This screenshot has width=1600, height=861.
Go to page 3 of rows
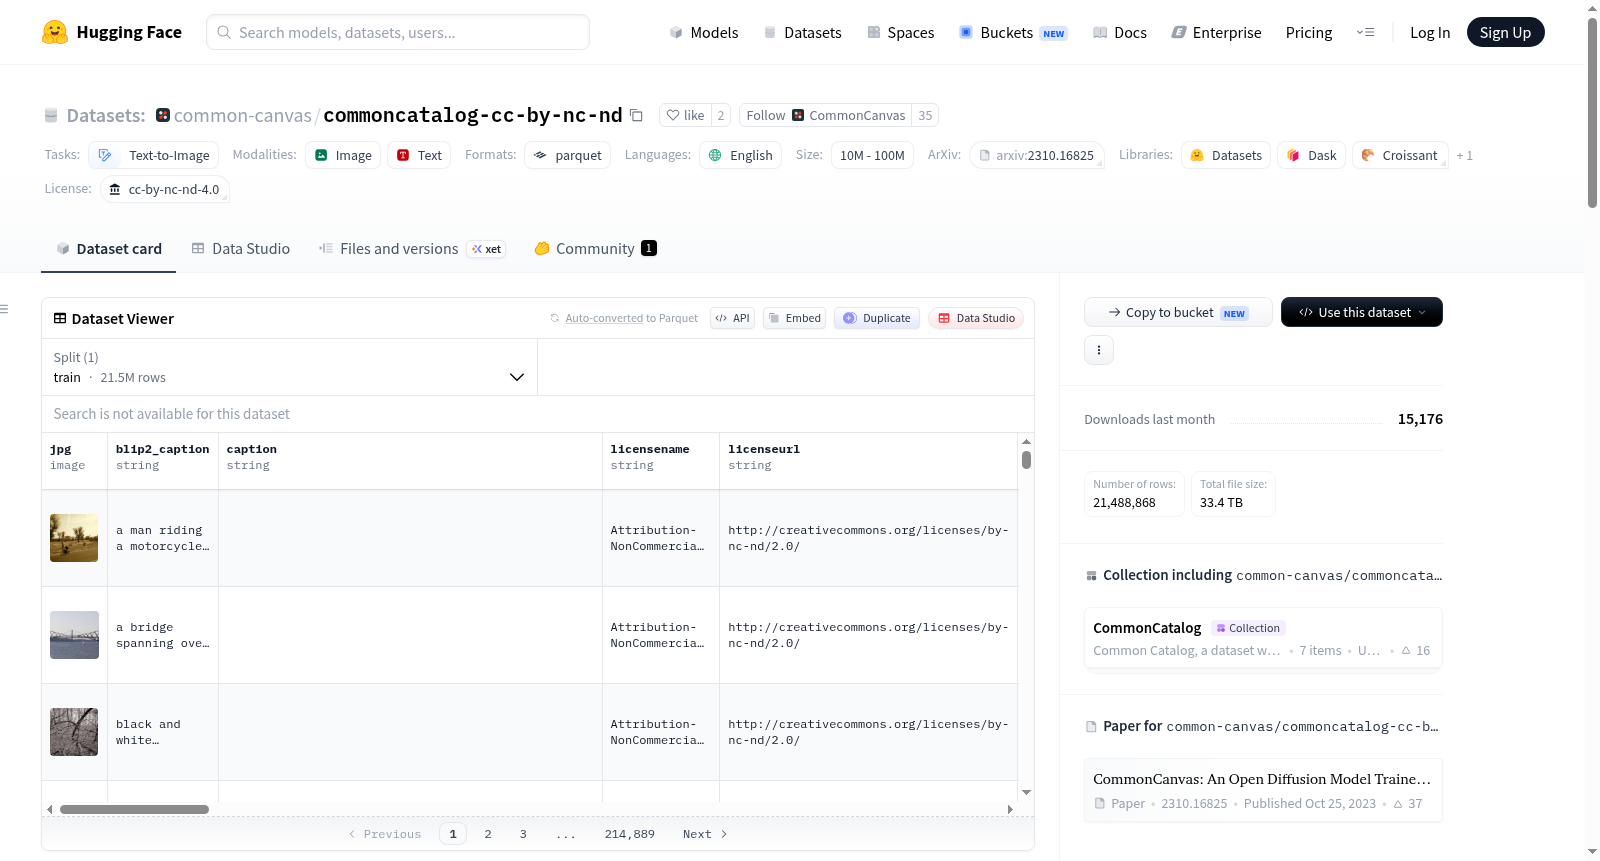click(523, 833)
